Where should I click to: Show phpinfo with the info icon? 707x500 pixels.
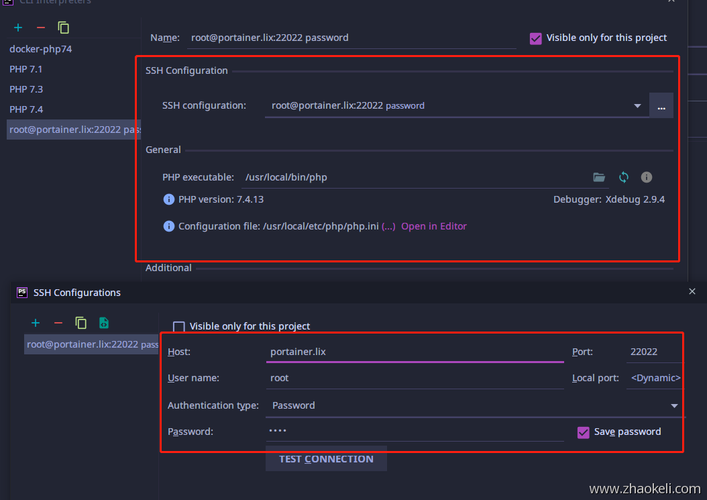pyautogui.click(x=646, y=177)
